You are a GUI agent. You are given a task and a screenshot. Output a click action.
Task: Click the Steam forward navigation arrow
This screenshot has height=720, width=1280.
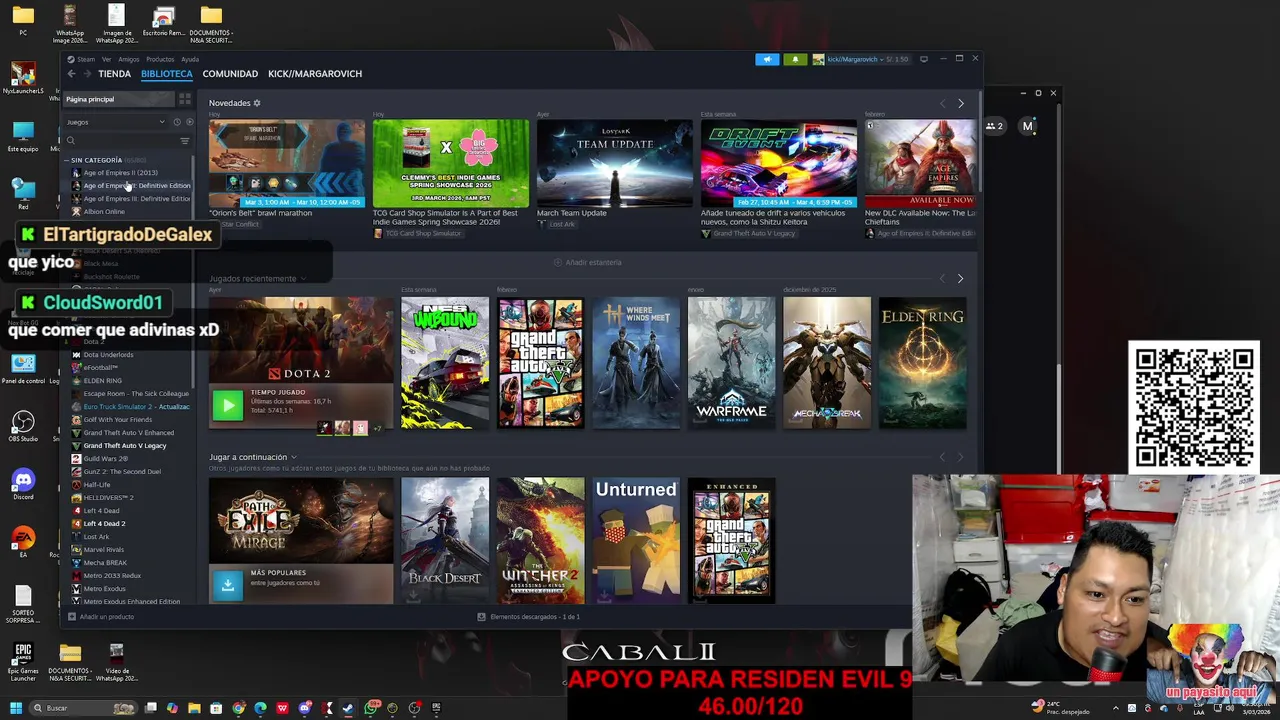click(87, 74)
